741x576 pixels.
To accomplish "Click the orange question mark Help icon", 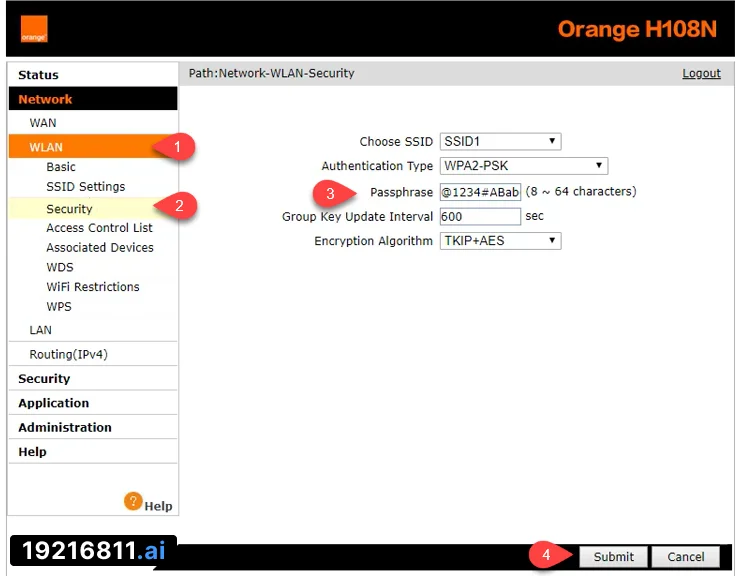I will [x=133, y=501].
